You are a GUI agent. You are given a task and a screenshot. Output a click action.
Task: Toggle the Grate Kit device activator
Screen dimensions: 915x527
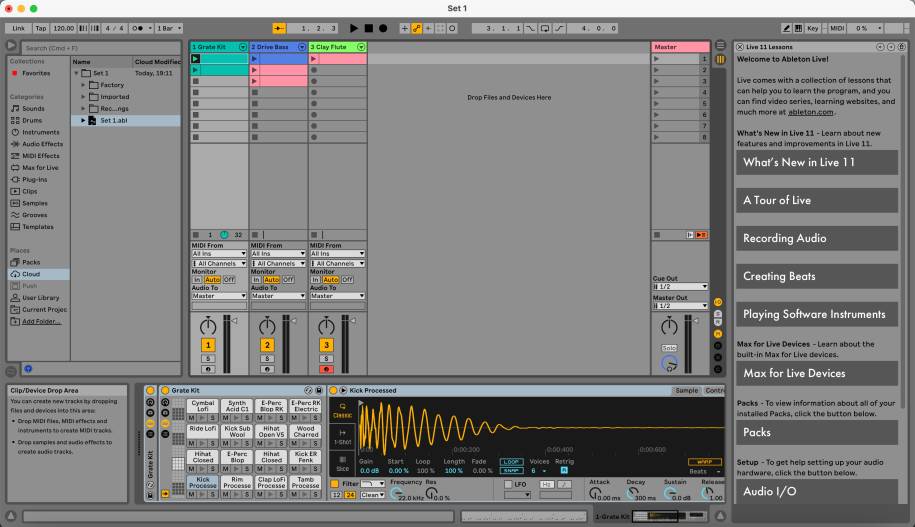165,390
